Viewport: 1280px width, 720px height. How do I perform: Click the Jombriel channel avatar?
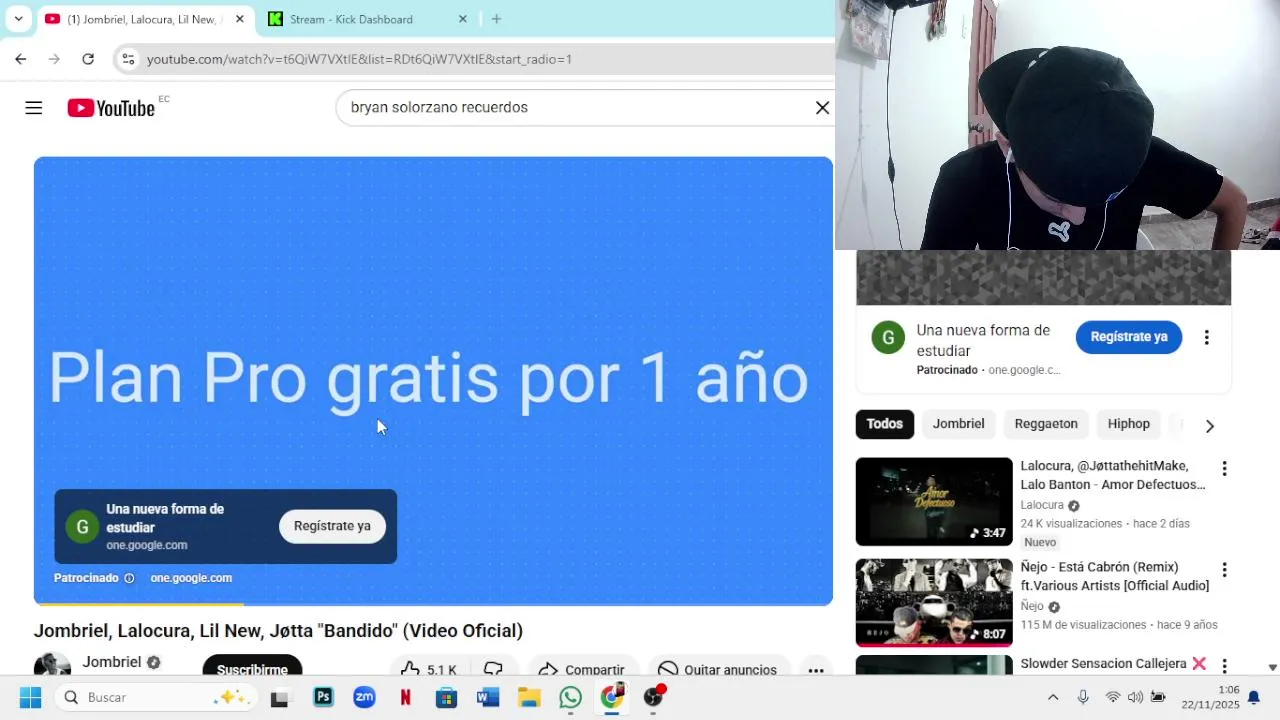52,664
